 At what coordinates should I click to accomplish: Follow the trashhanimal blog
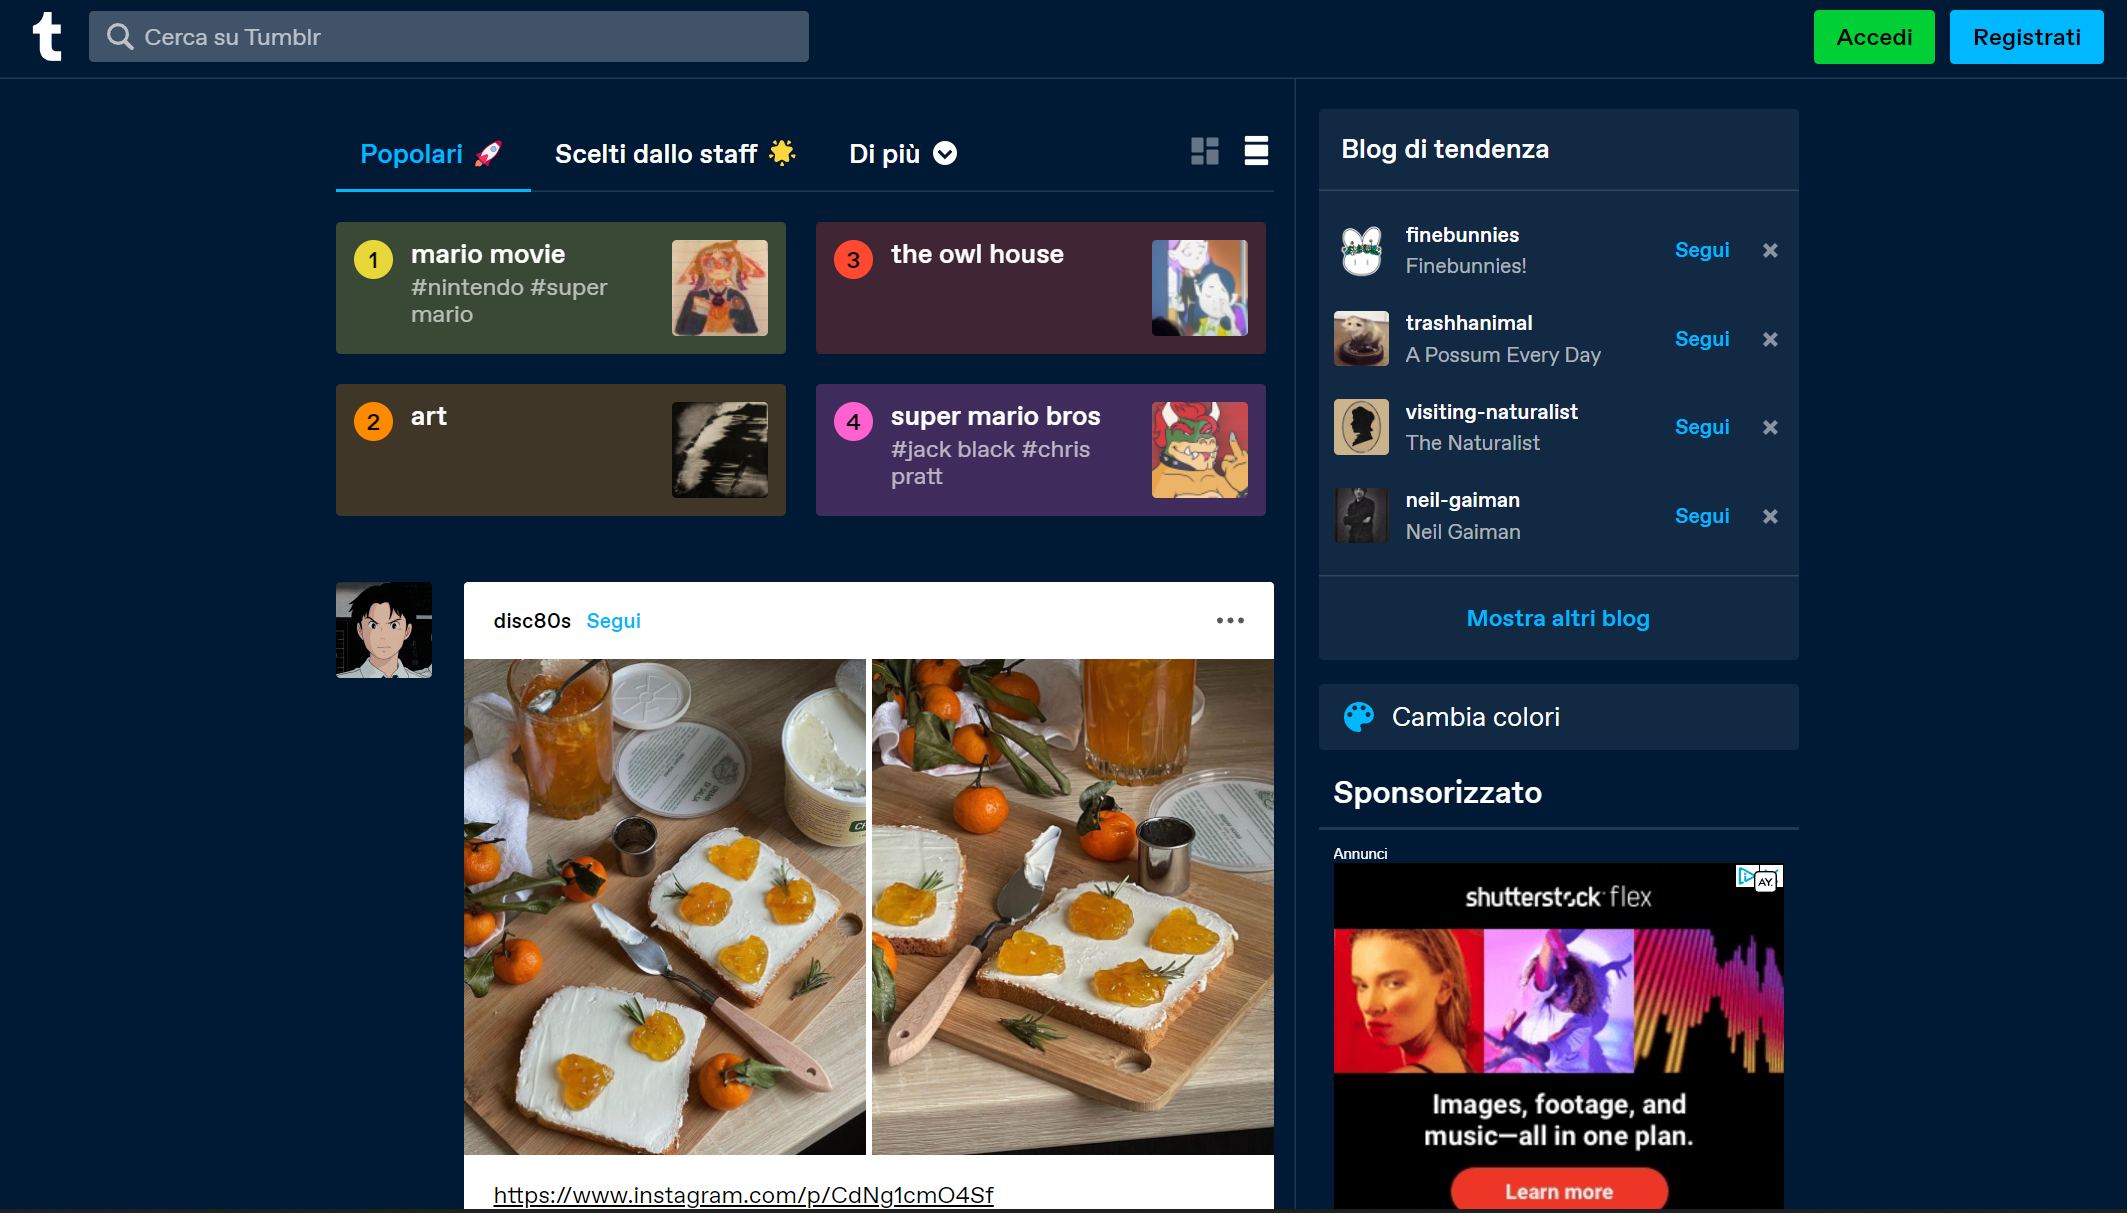click(1701, 339)
